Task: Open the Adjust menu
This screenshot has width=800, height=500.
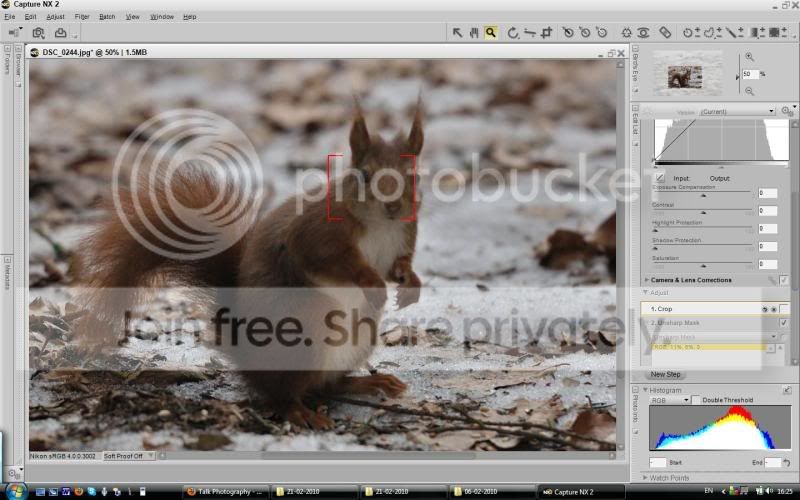Action: (56, 17)
